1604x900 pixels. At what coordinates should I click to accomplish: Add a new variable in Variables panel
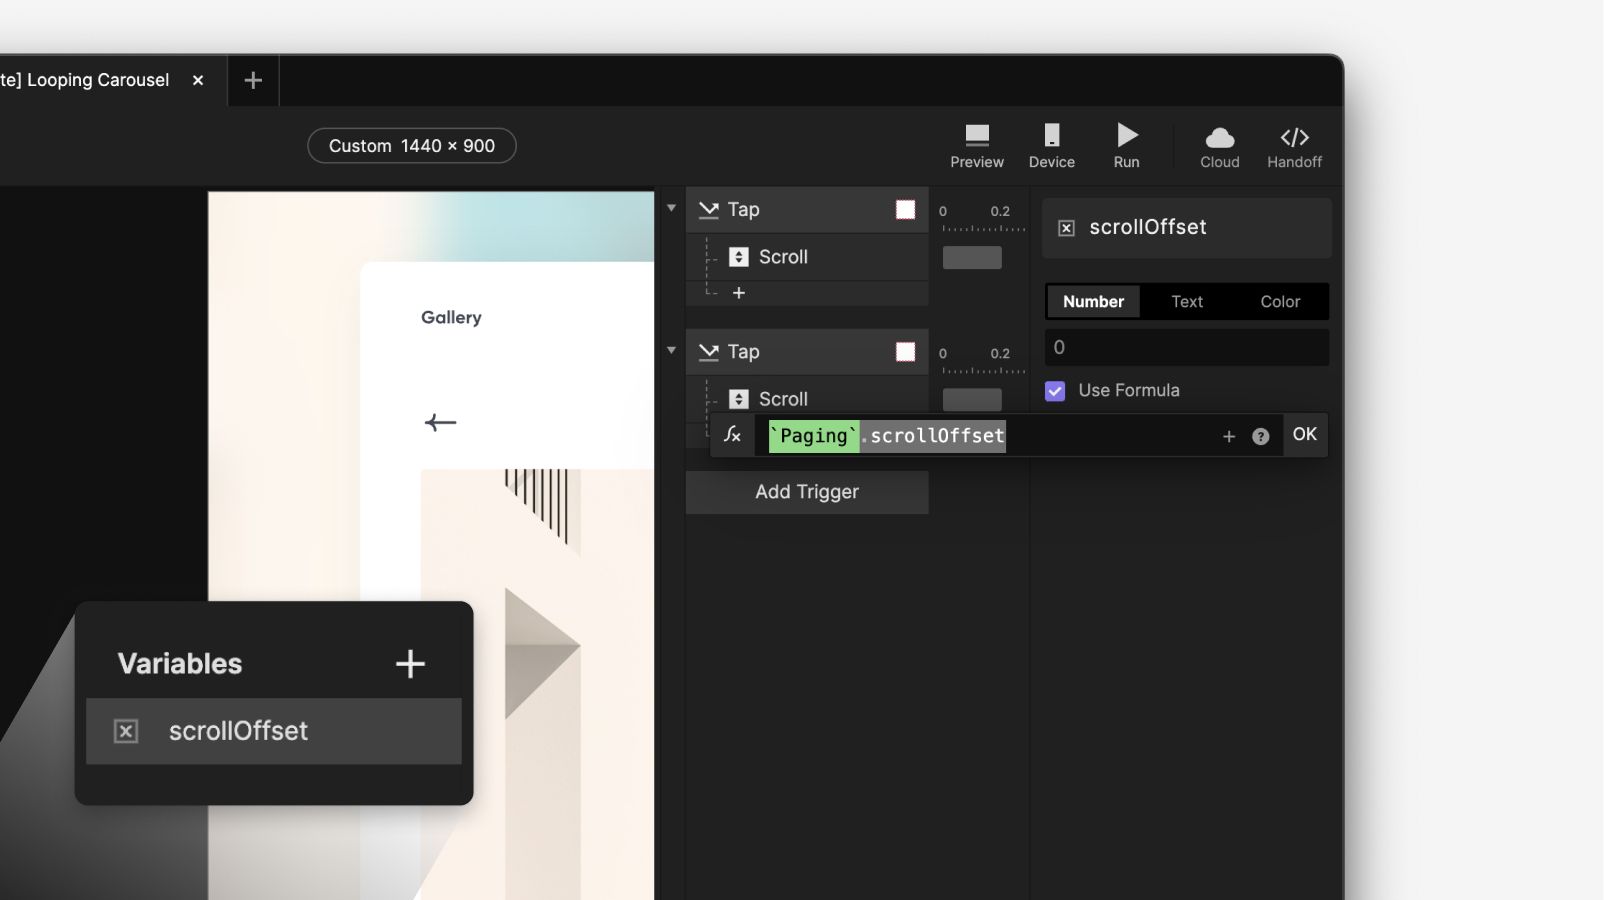coord(410,663)
